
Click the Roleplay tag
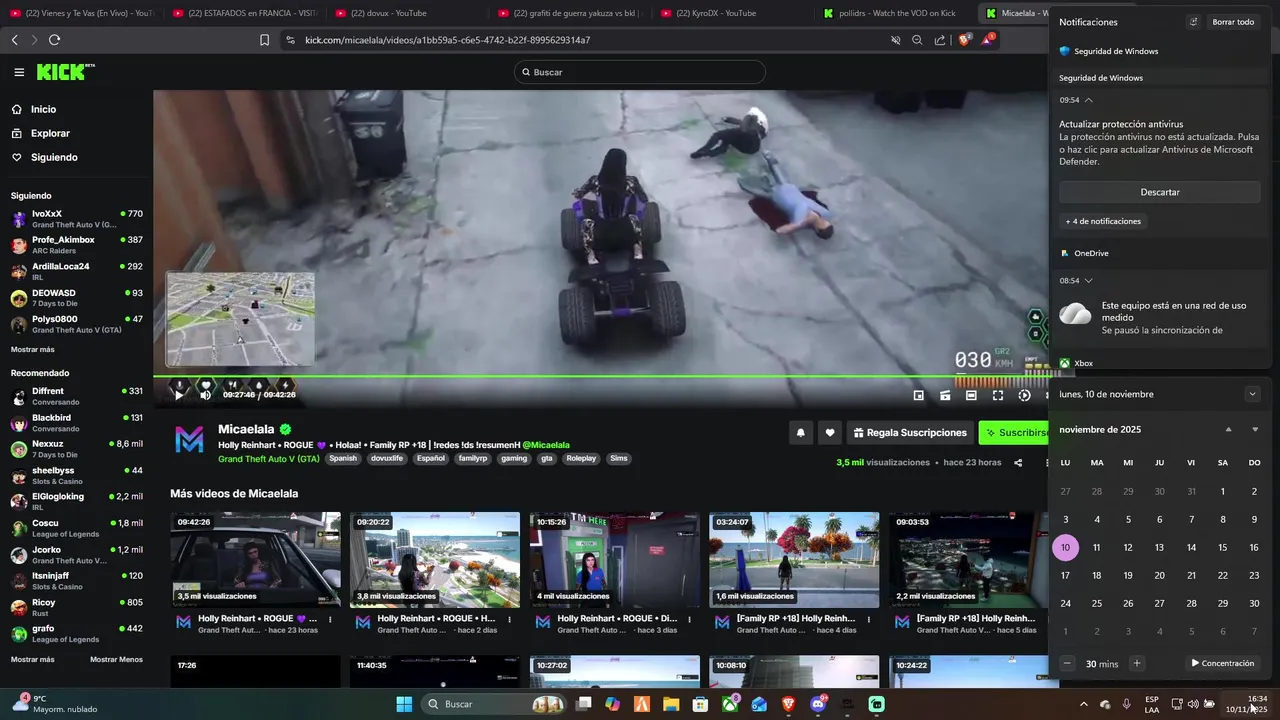(x=581, y=458)
